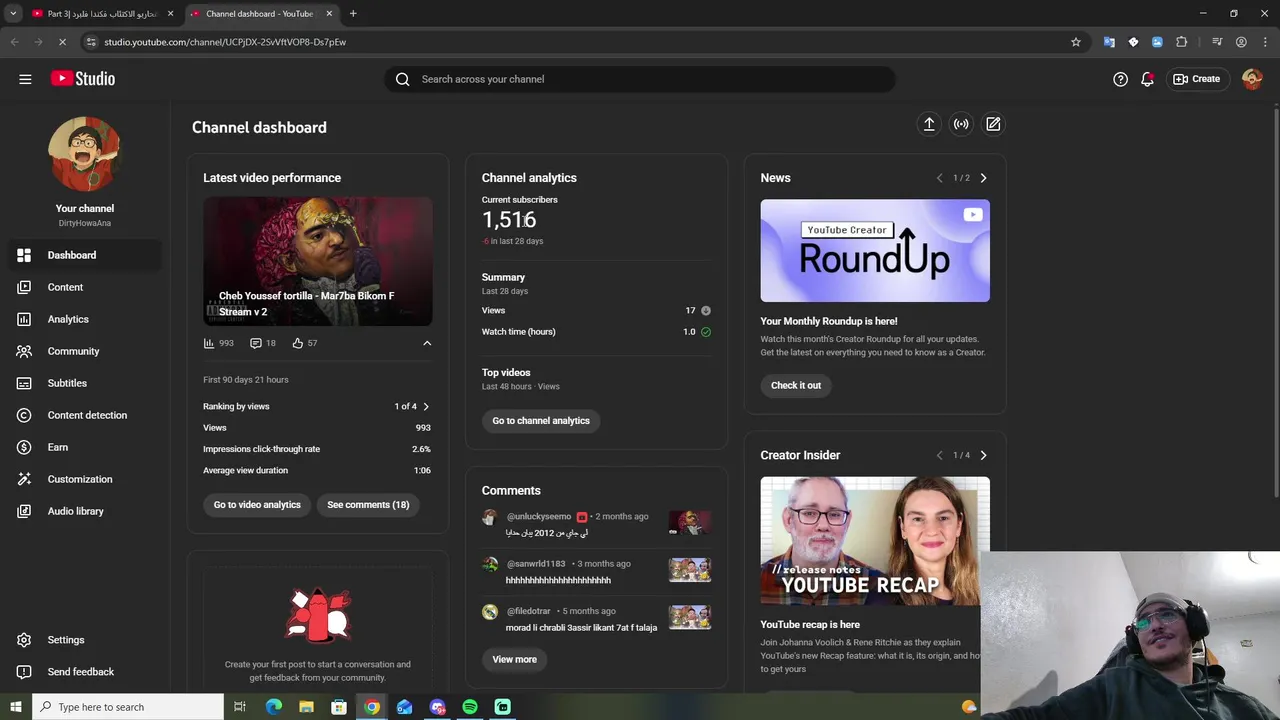Click Go to channel analytics

(541, 421)
